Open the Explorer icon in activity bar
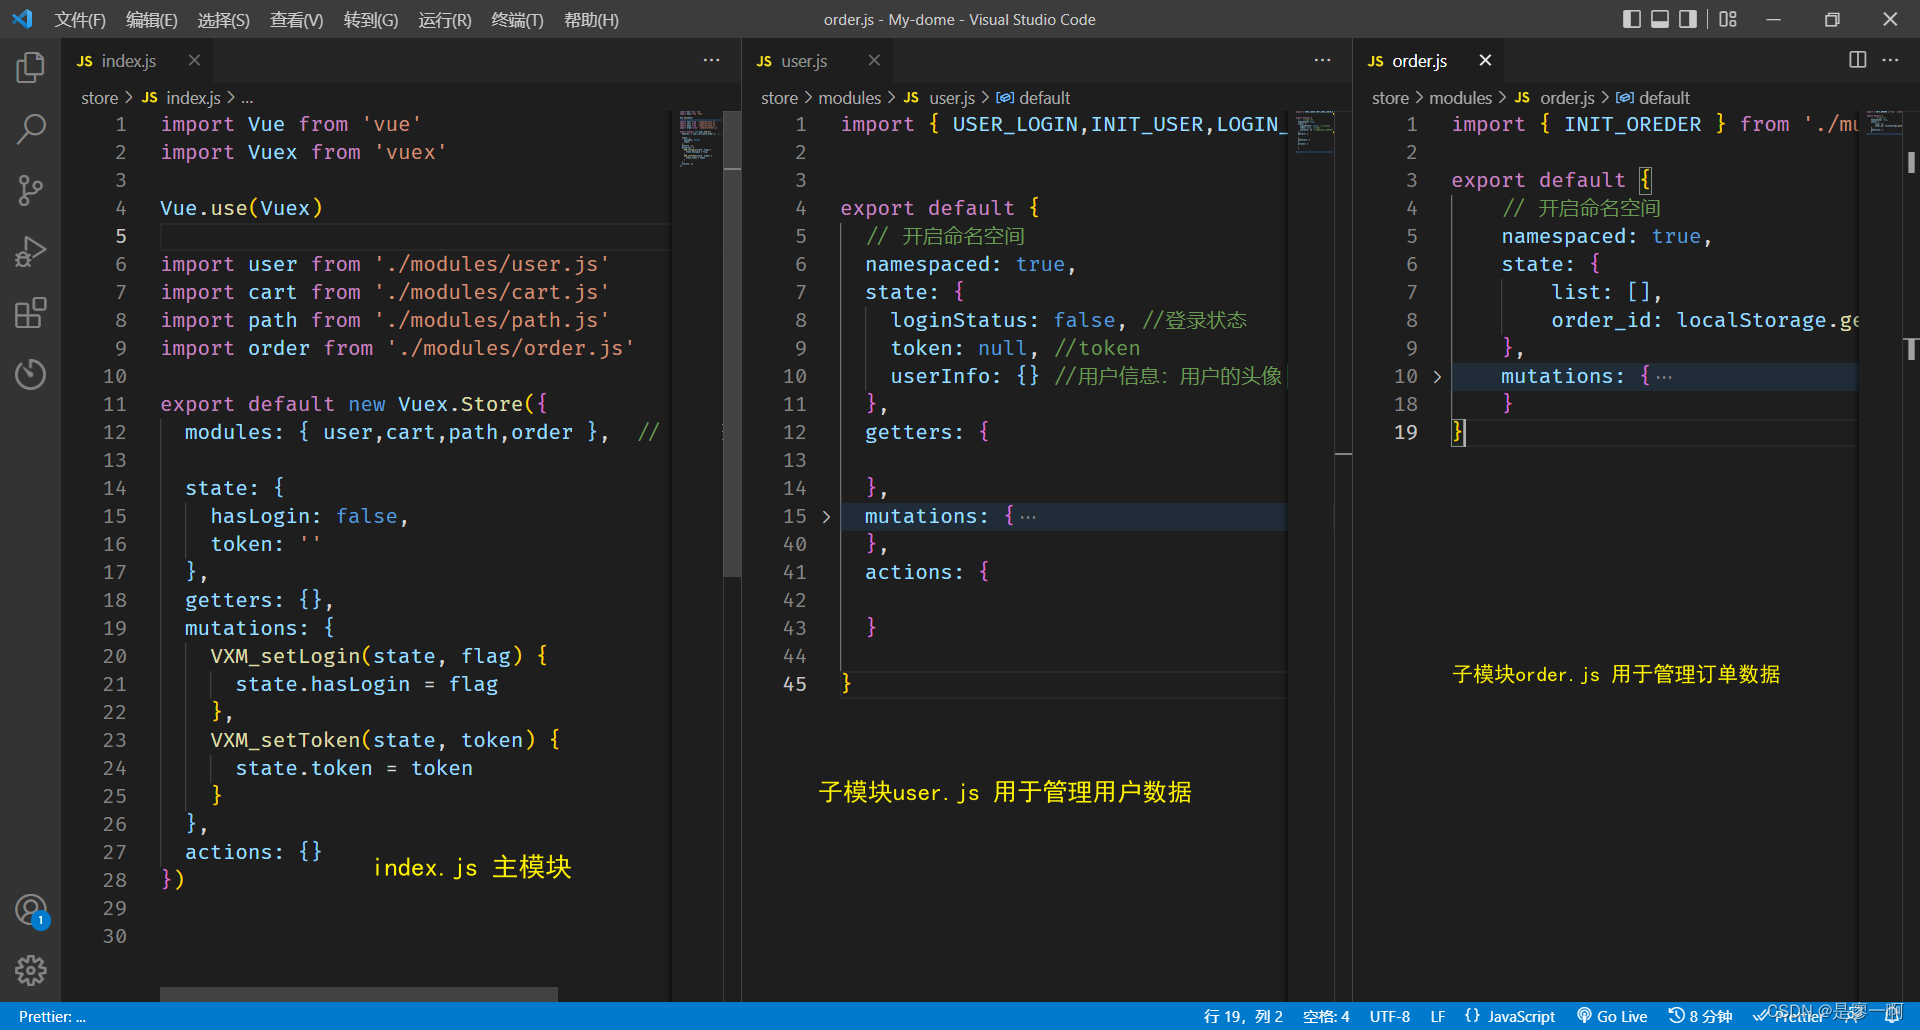The image size is (1920, 1030). 30,67
